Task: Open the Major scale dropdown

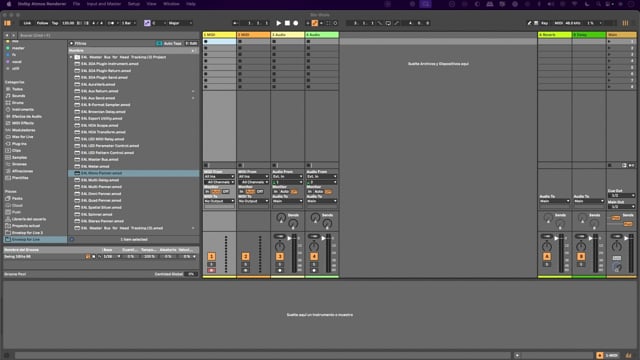Action: click(x=180, y=23)
